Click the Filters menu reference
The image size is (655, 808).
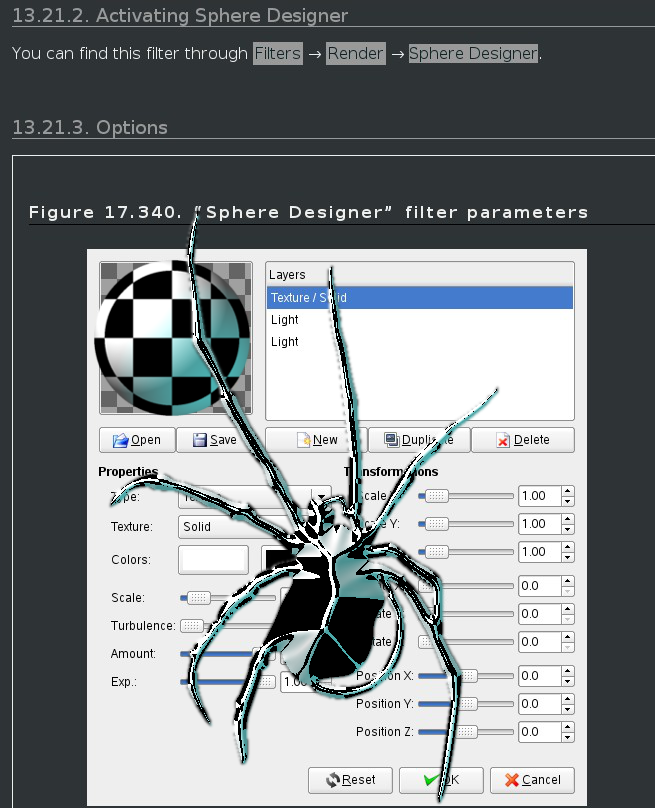[278, 54]
